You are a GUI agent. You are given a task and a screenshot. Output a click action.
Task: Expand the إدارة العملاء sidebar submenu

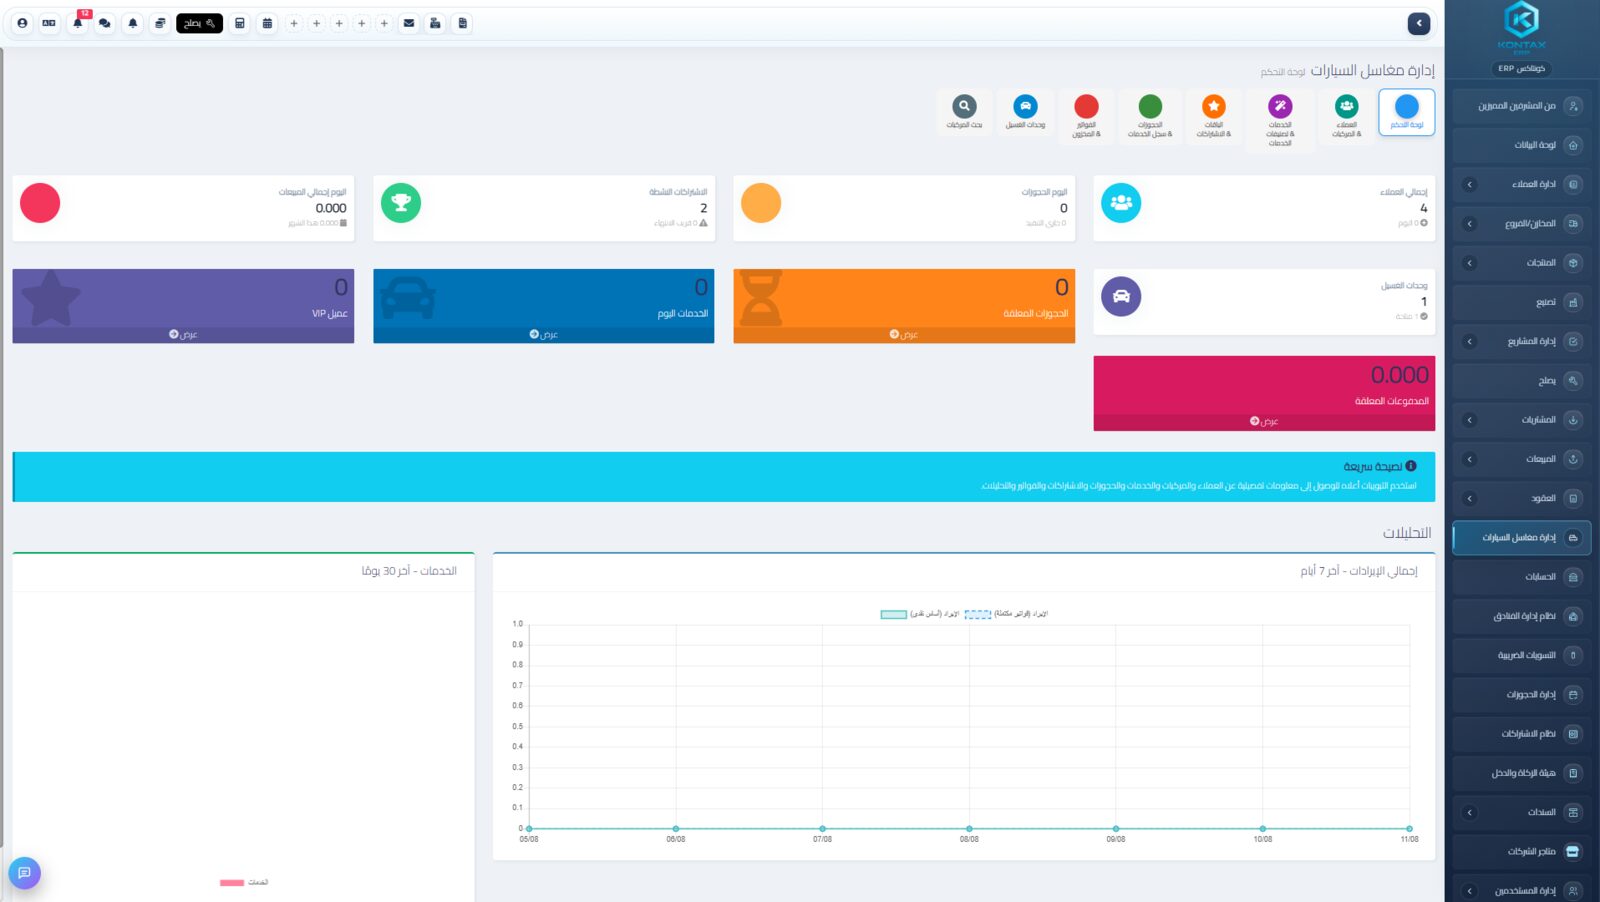coord(1469,184)
